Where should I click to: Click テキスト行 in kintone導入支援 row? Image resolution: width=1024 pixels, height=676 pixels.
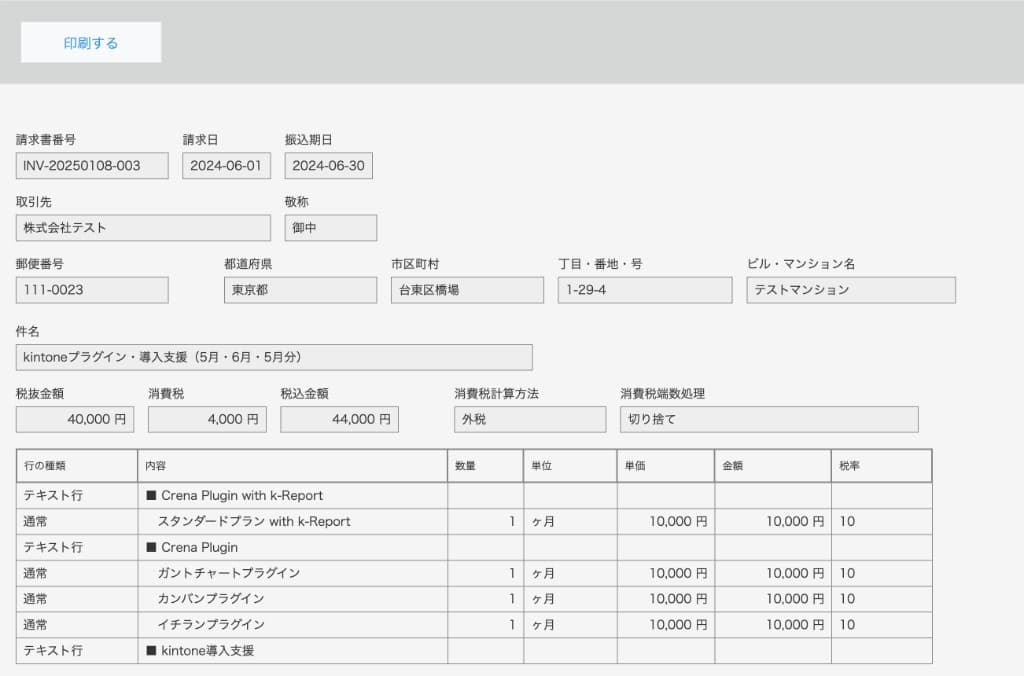point(77,651)
